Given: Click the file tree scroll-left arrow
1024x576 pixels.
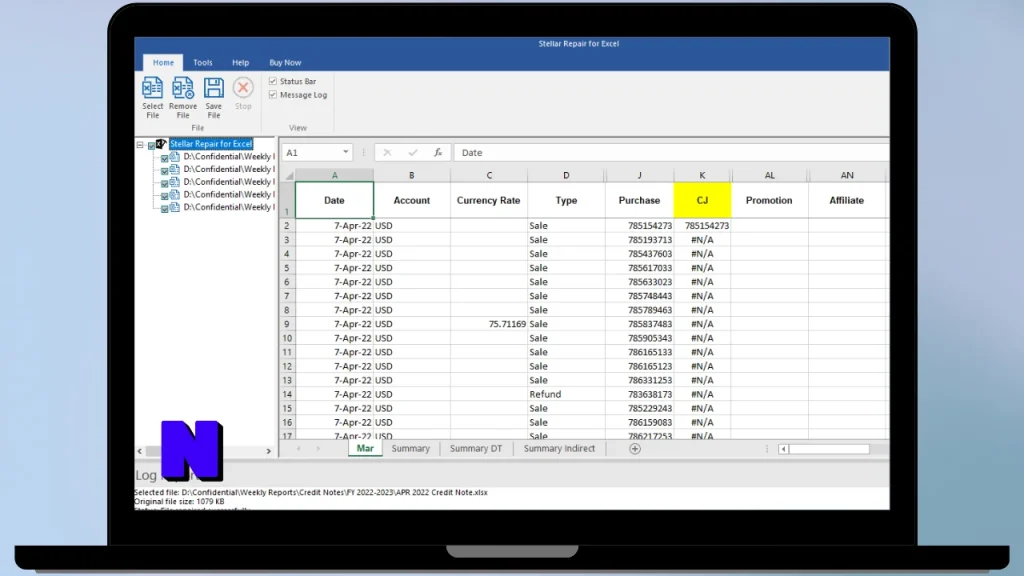Looking at the screenshot, I should click(140, 451).
